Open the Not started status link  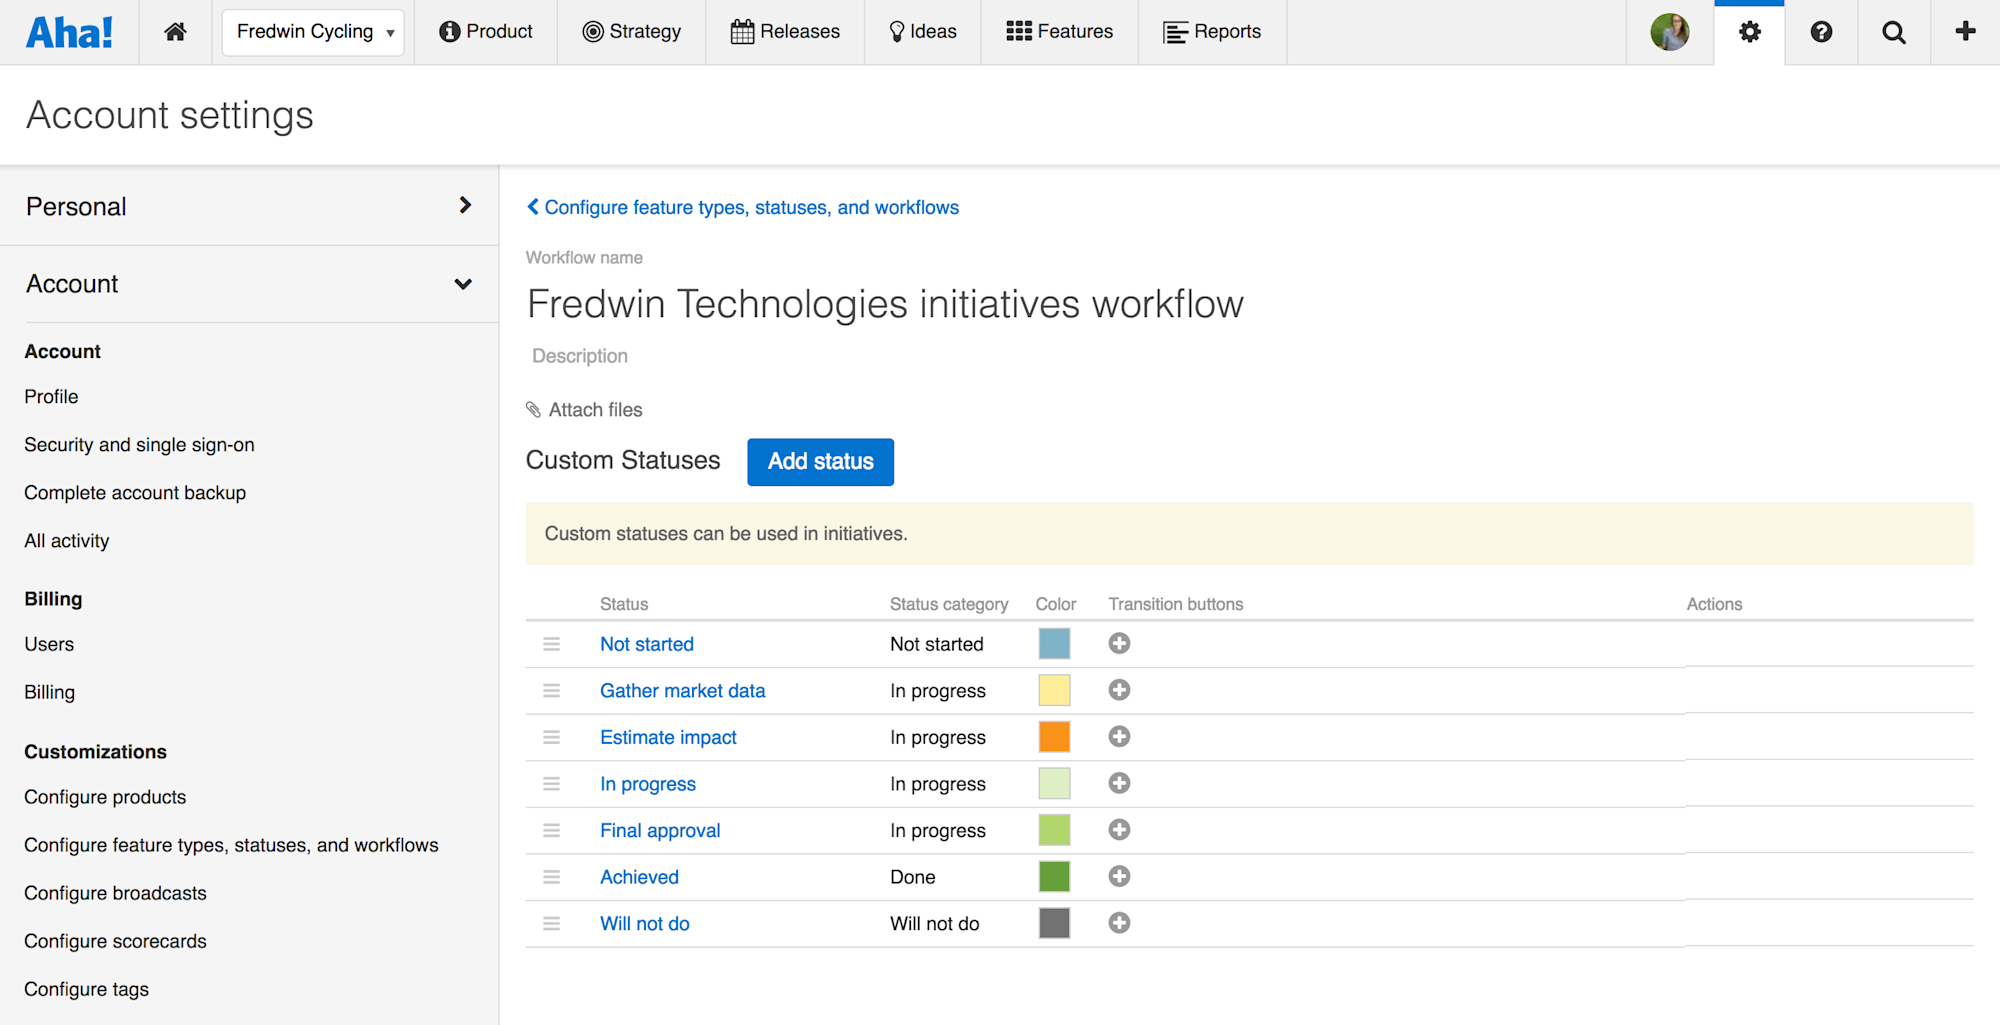(647, 644)
